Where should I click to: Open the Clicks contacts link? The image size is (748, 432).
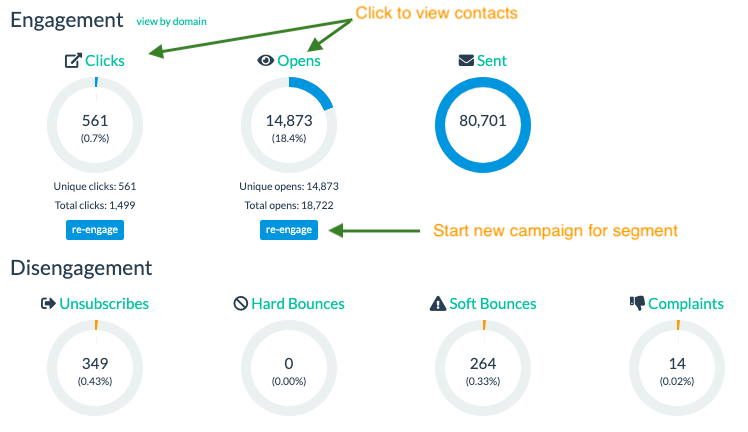pyautogui.click(x=105, y=61)
